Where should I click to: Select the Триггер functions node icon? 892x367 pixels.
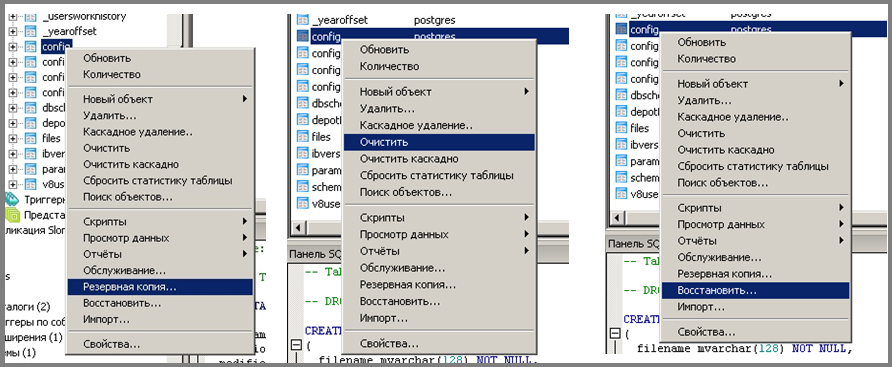point(12,199)
